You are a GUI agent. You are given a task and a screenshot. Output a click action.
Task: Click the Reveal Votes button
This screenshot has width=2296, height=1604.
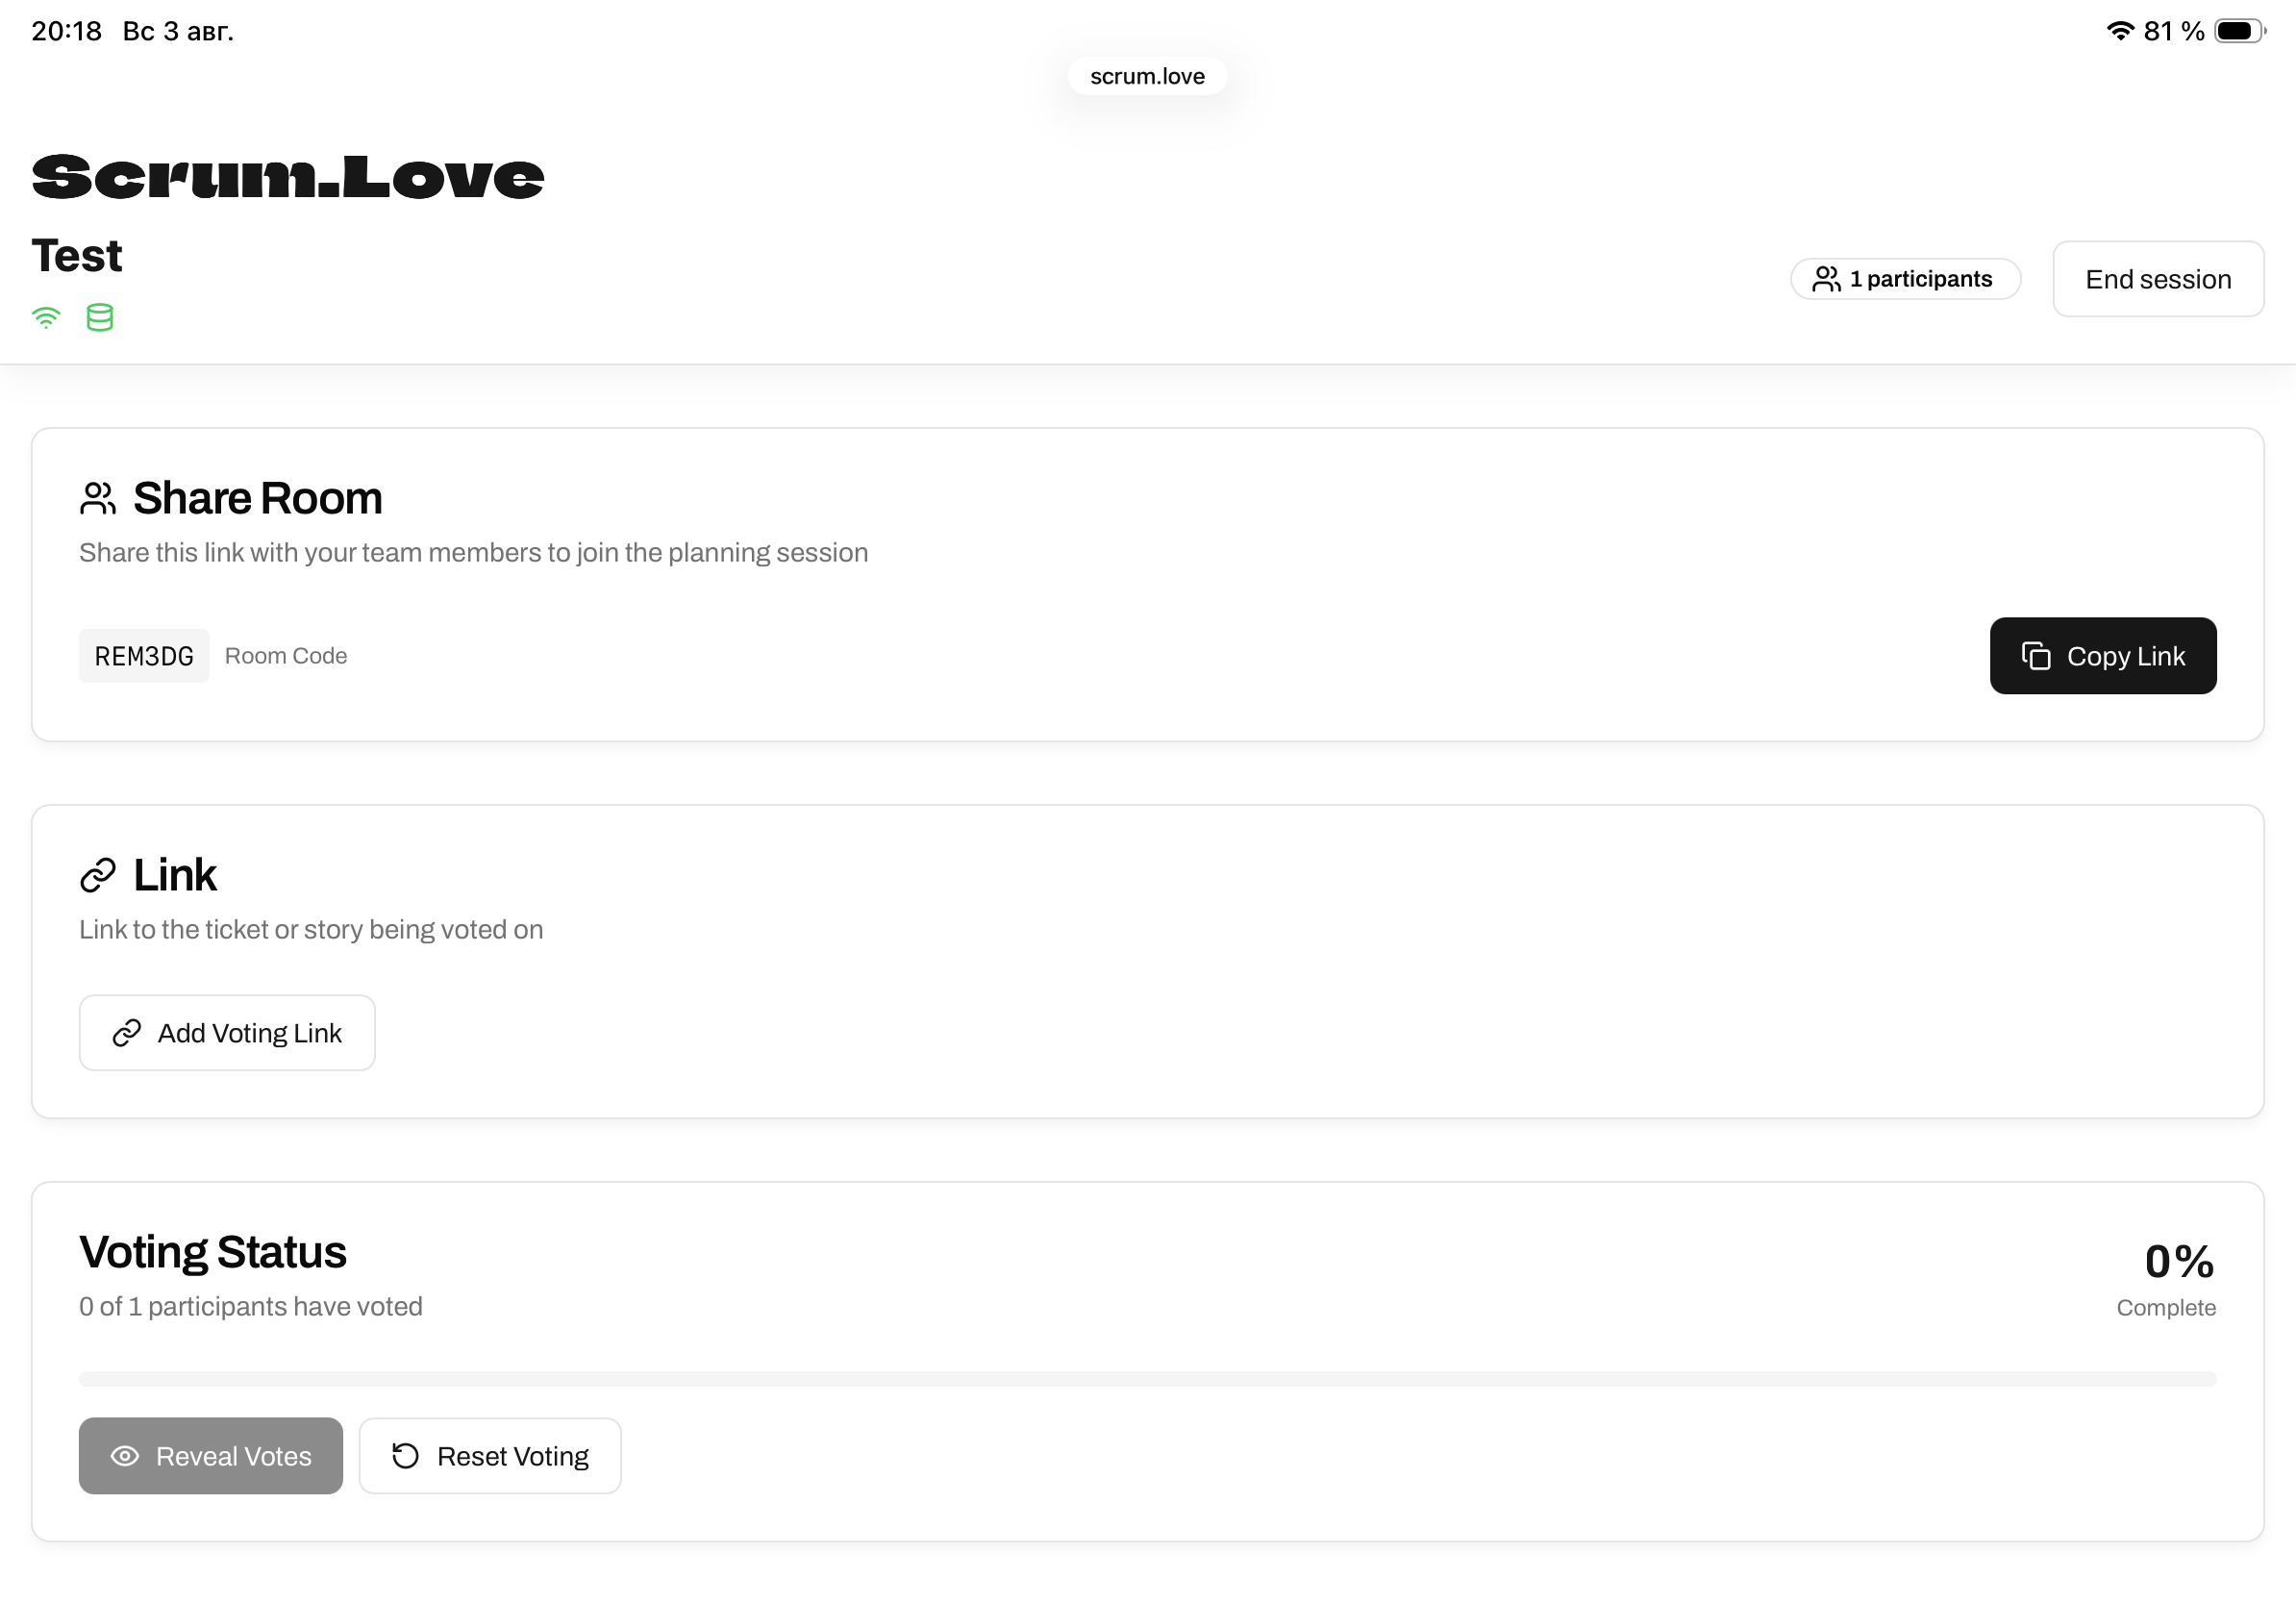click(211, 1456)
